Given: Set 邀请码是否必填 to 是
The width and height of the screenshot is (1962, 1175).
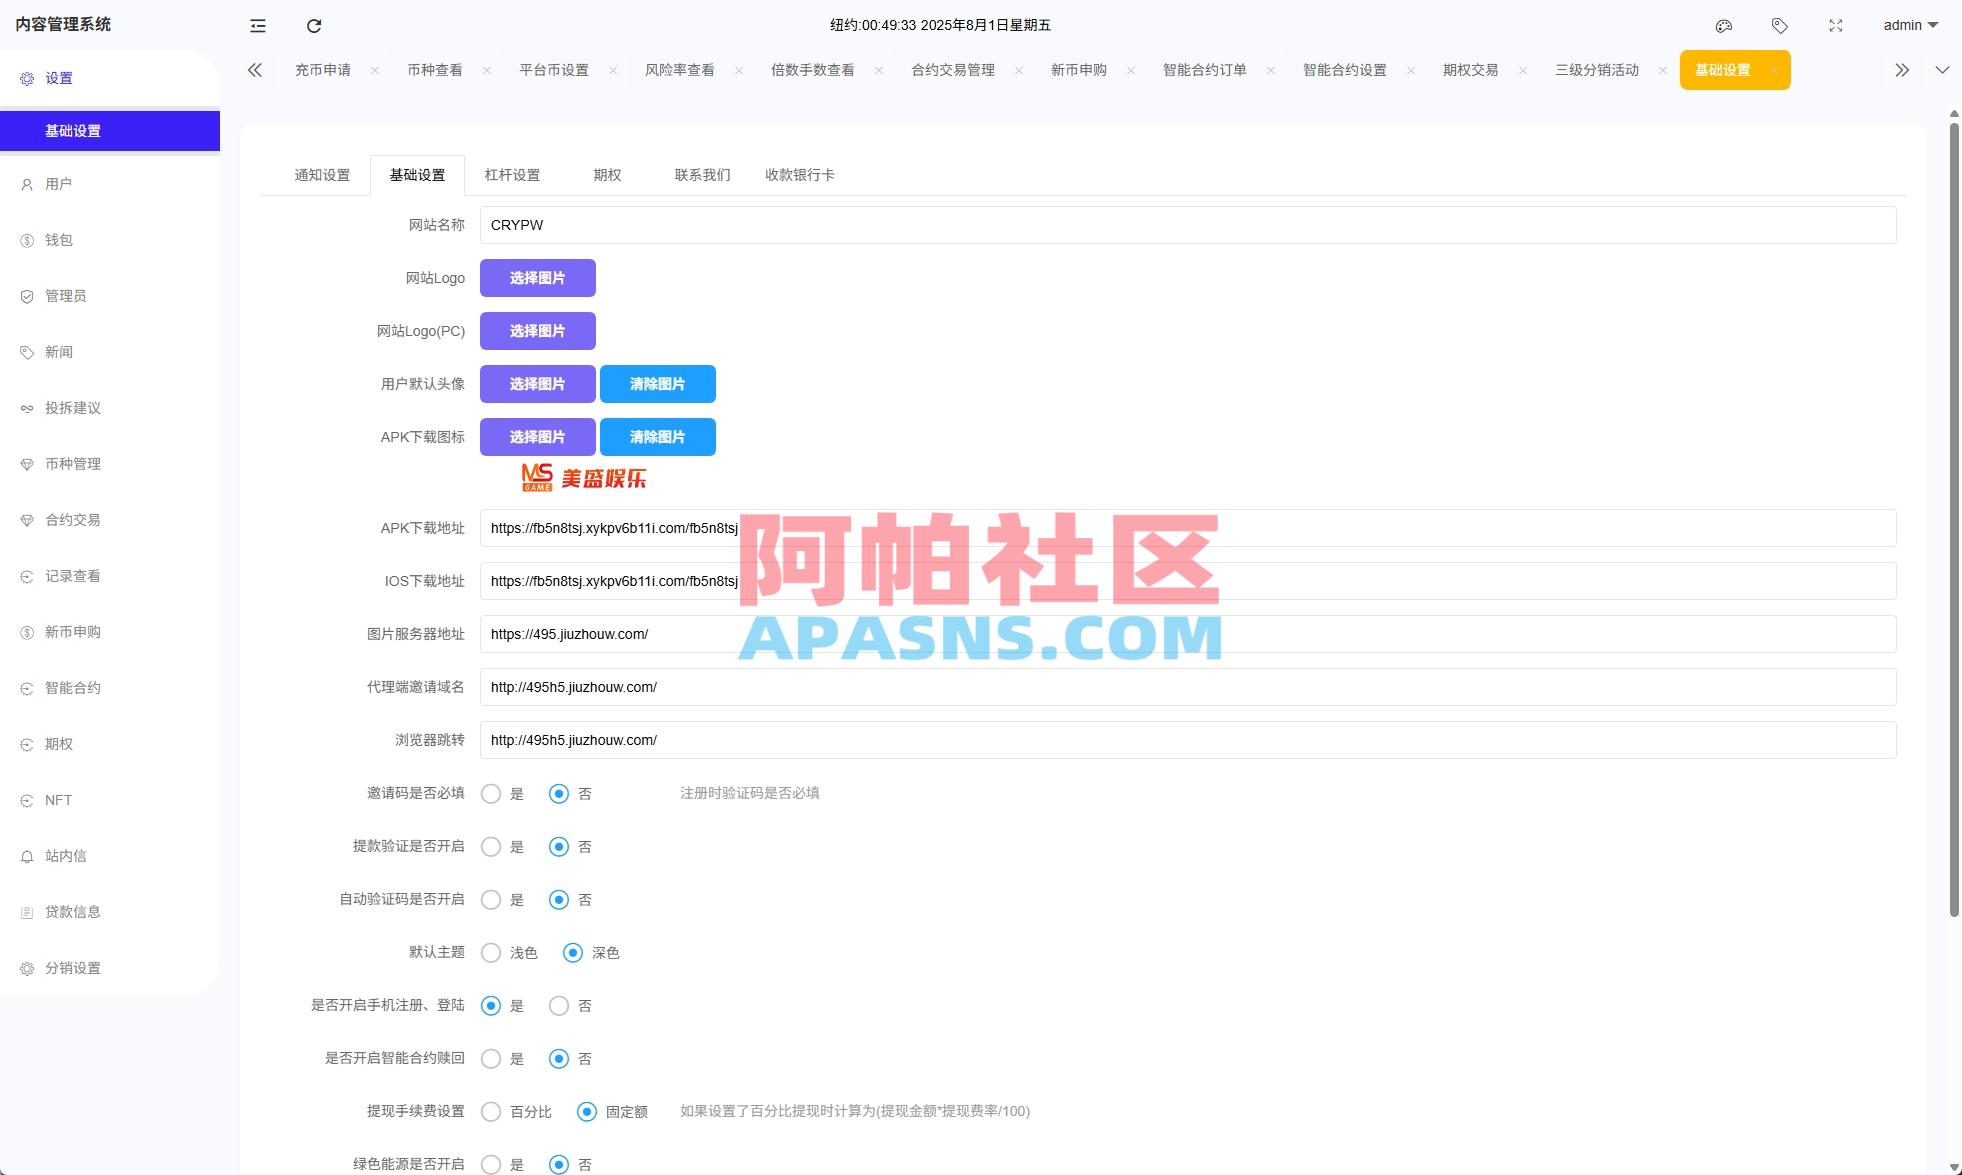Looking at the screenshot, I should tap(491, 794).
